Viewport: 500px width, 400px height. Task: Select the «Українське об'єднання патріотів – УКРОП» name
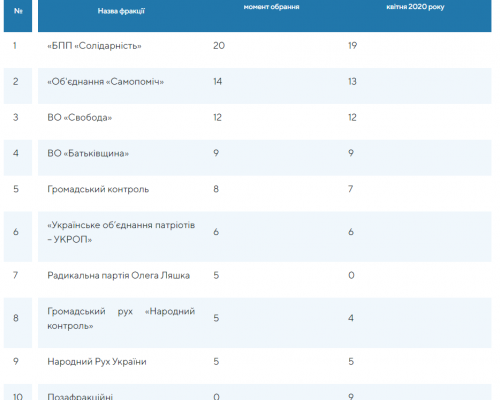click(x=121, y=232)
